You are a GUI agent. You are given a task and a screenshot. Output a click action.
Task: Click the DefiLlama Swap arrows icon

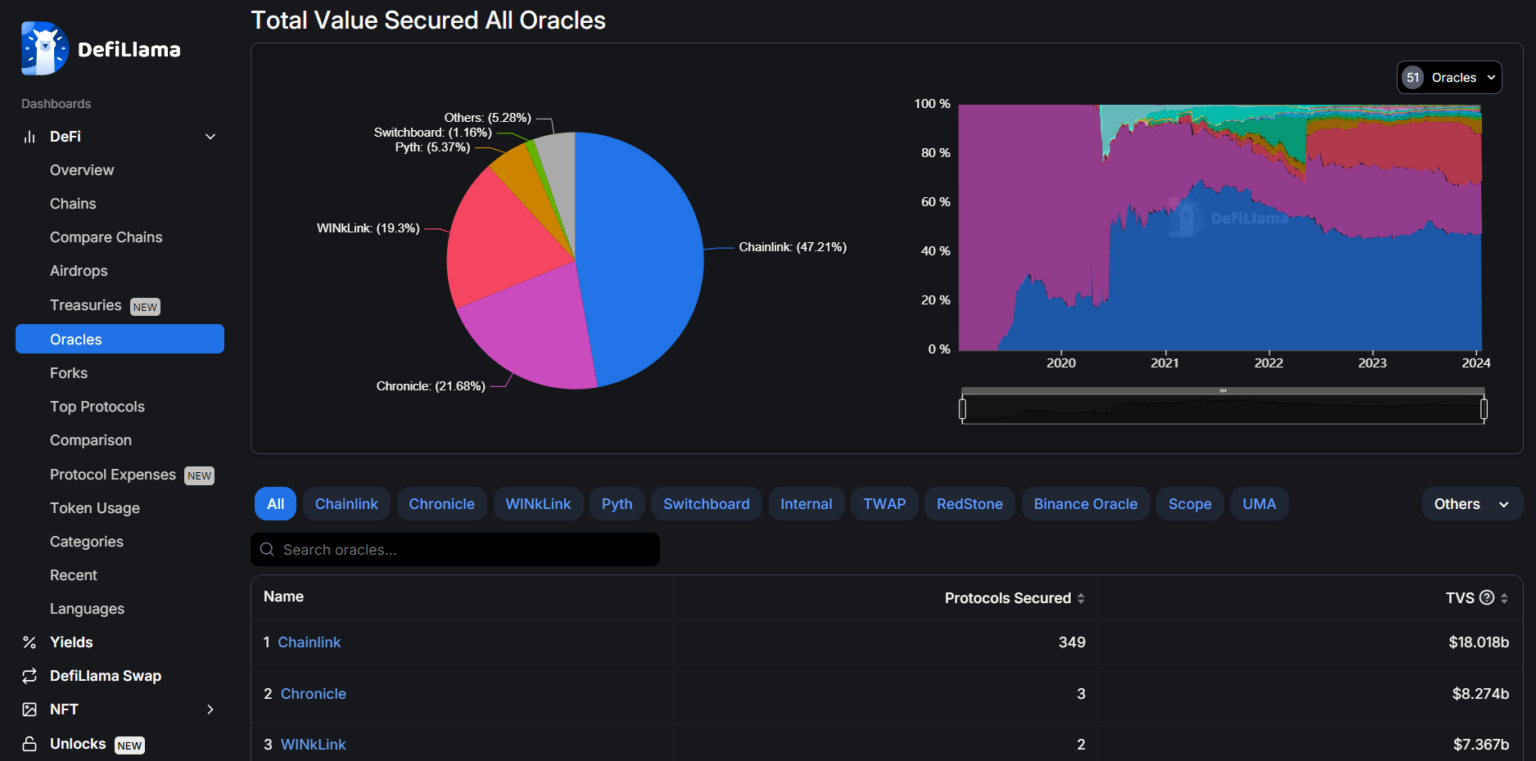pyautogui.click(x=29, y=676)
